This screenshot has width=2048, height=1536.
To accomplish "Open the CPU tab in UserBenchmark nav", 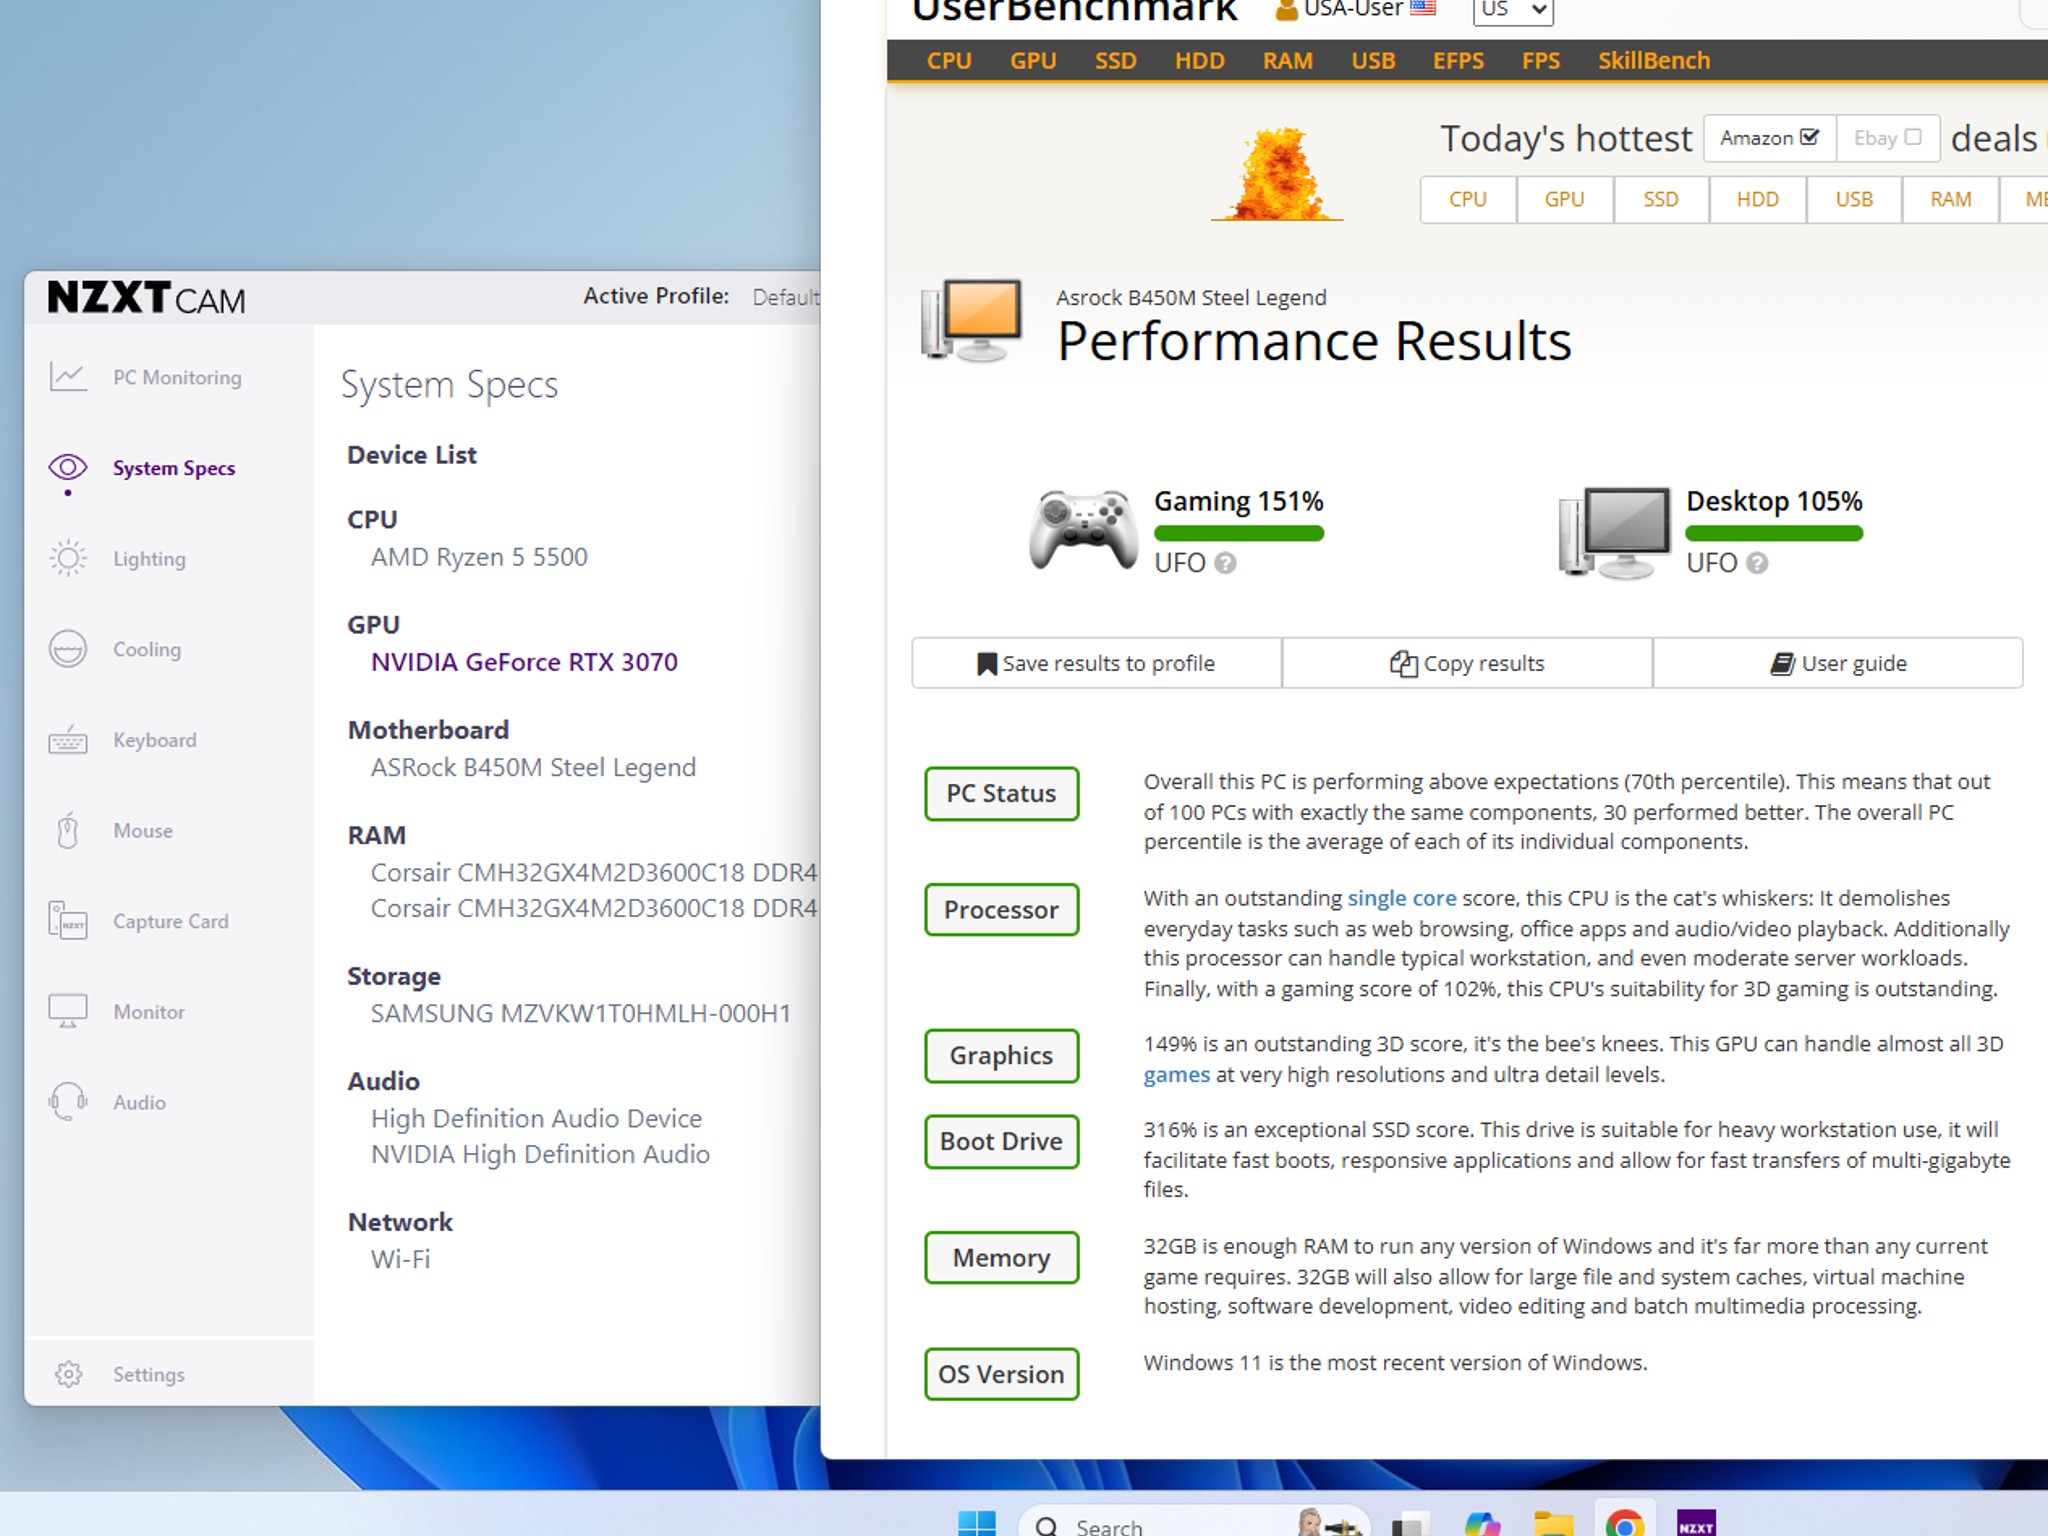I will click(x=949, y=61).
